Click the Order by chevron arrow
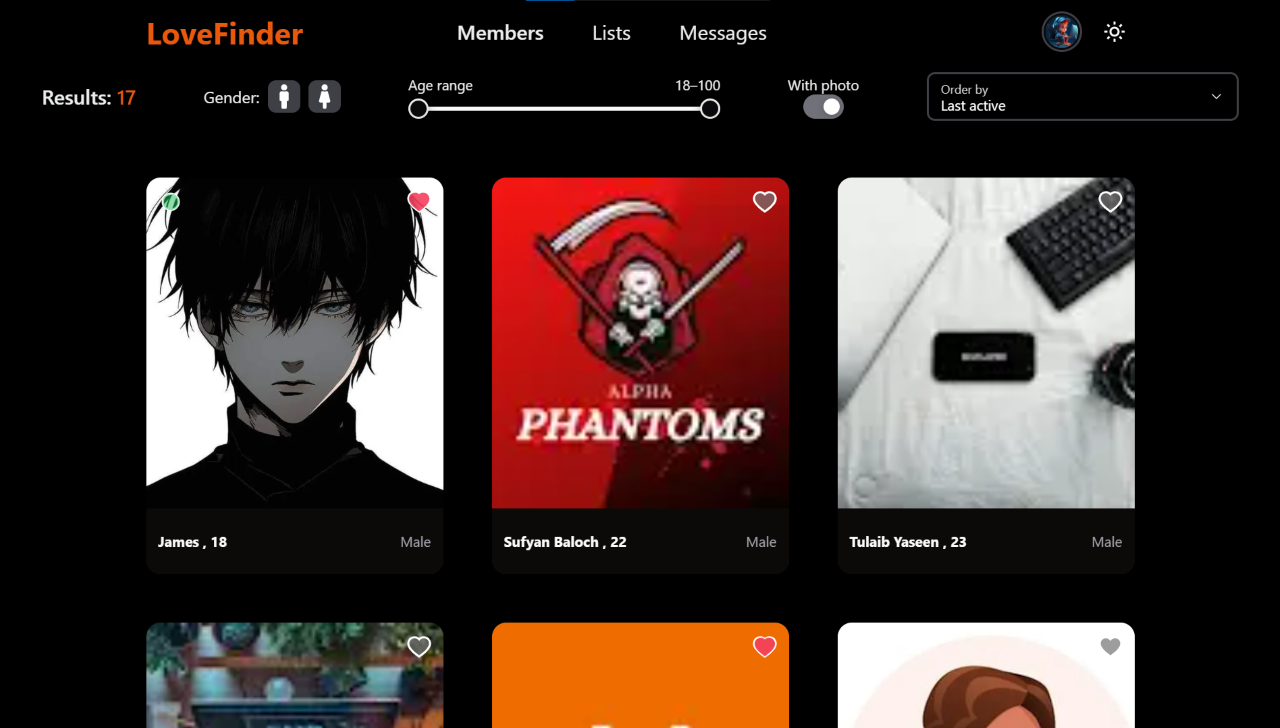Screen dimensions: 1280x728 [1216, 97]
